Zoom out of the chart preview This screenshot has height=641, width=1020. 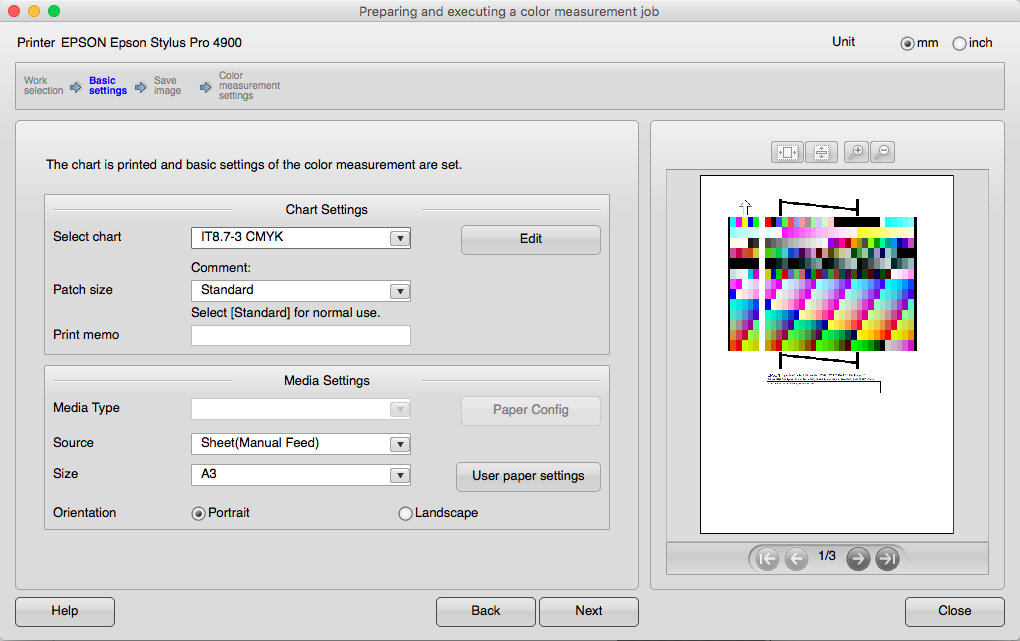coord(883,152)
